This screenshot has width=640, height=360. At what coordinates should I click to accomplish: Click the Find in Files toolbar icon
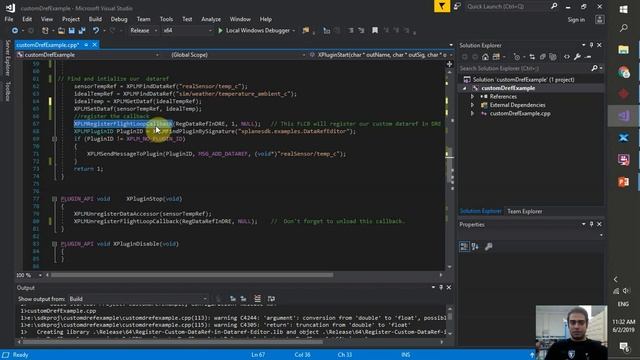pyautogui.click(x=306, y=31)
